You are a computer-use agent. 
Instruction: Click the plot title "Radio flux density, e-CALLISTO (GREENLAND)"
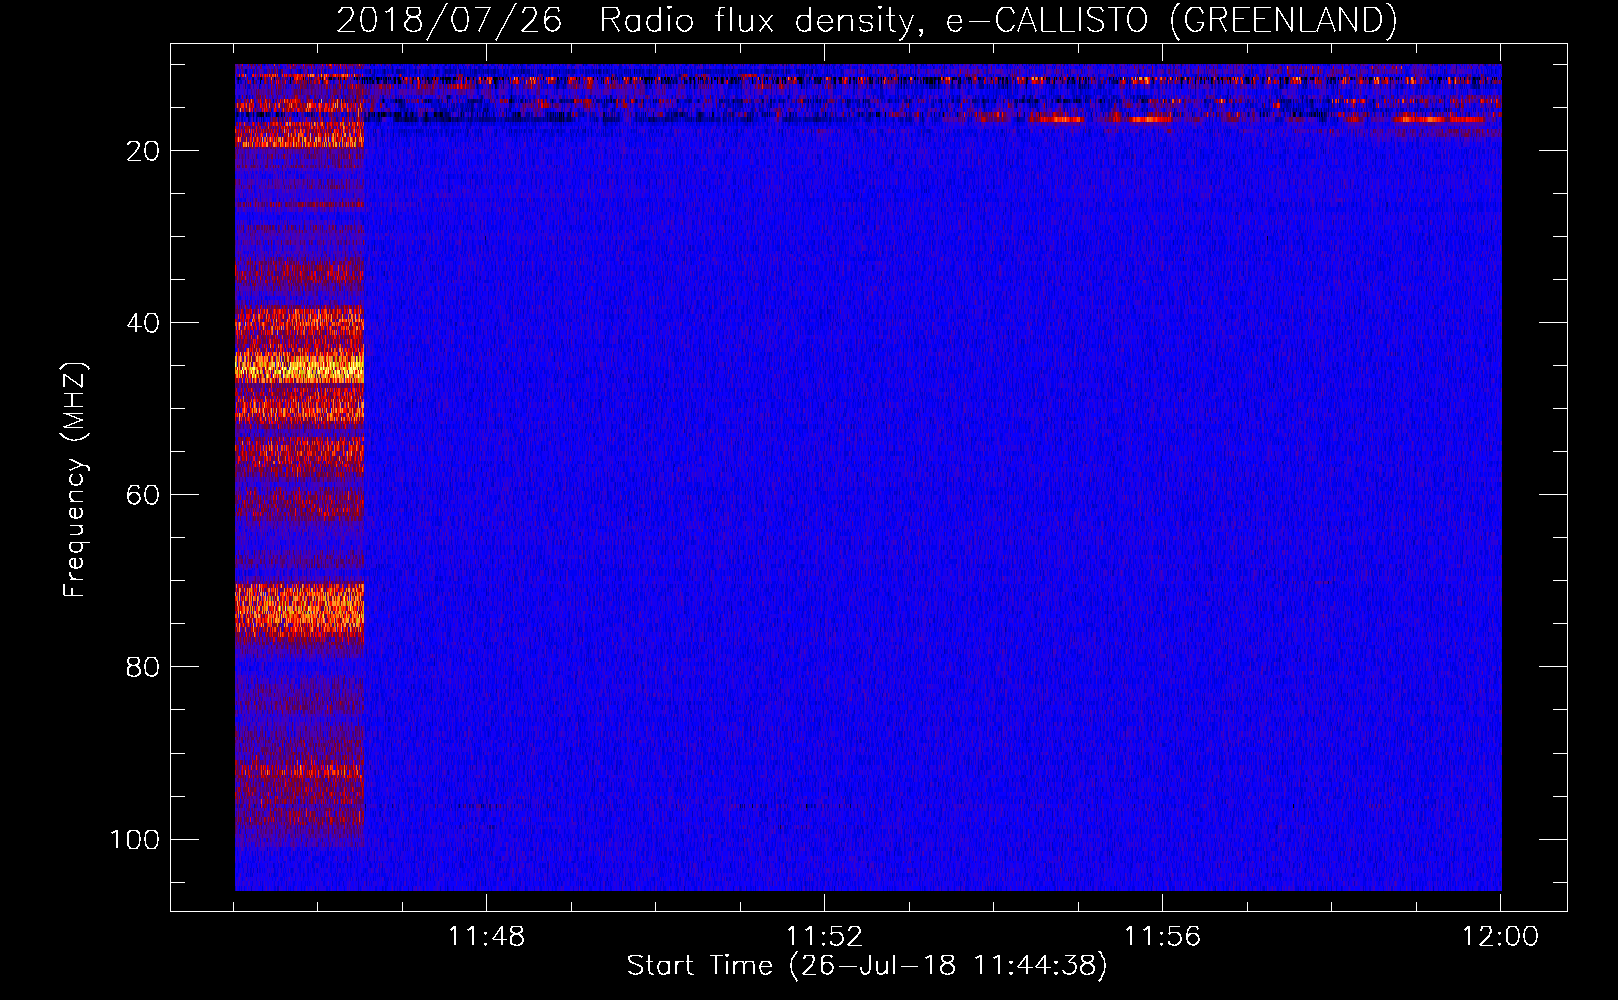coord(998,20)
